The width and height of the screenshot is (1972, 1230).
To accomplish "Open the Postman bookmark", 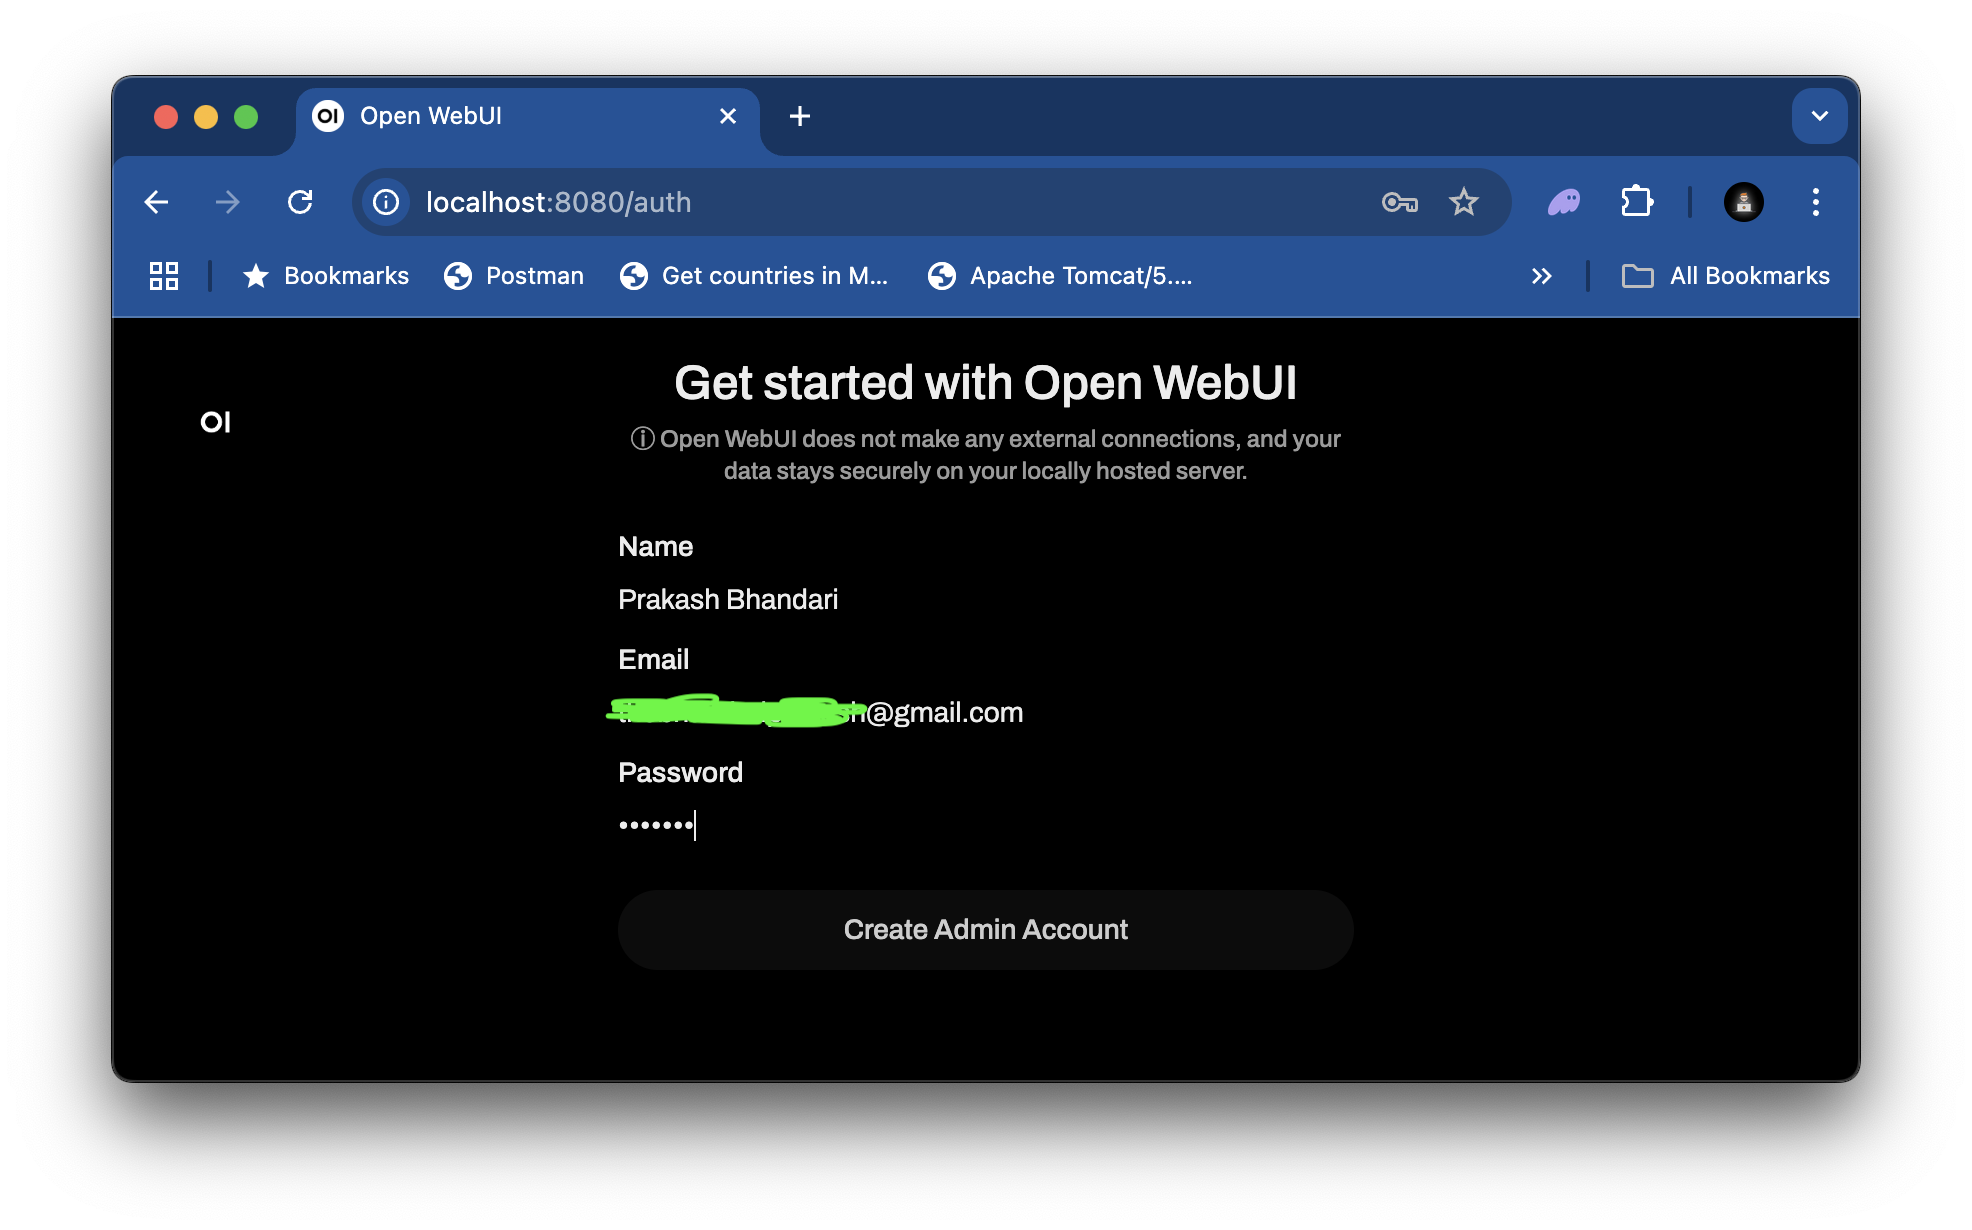I will 514,276.
